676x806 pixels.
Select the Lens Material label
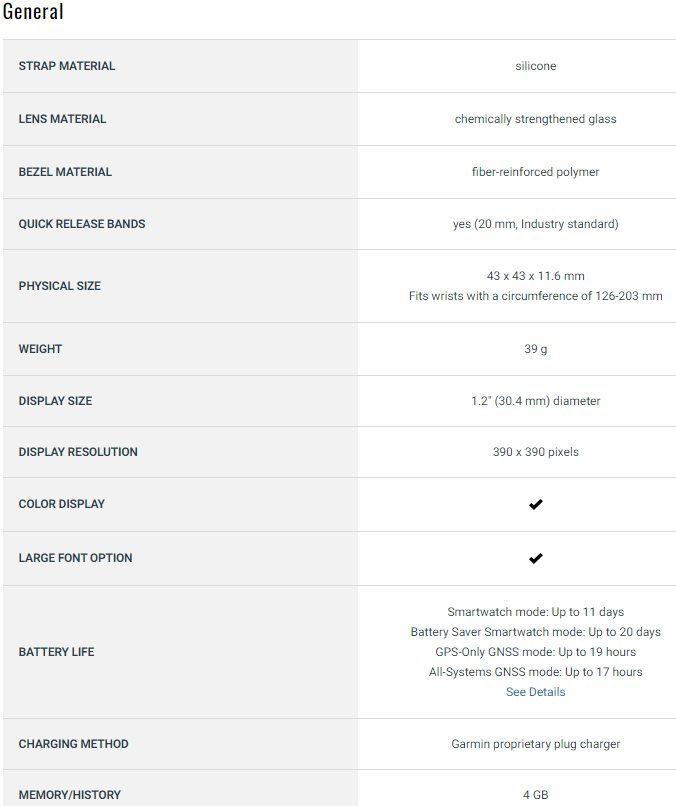click(x=62, y=119)
